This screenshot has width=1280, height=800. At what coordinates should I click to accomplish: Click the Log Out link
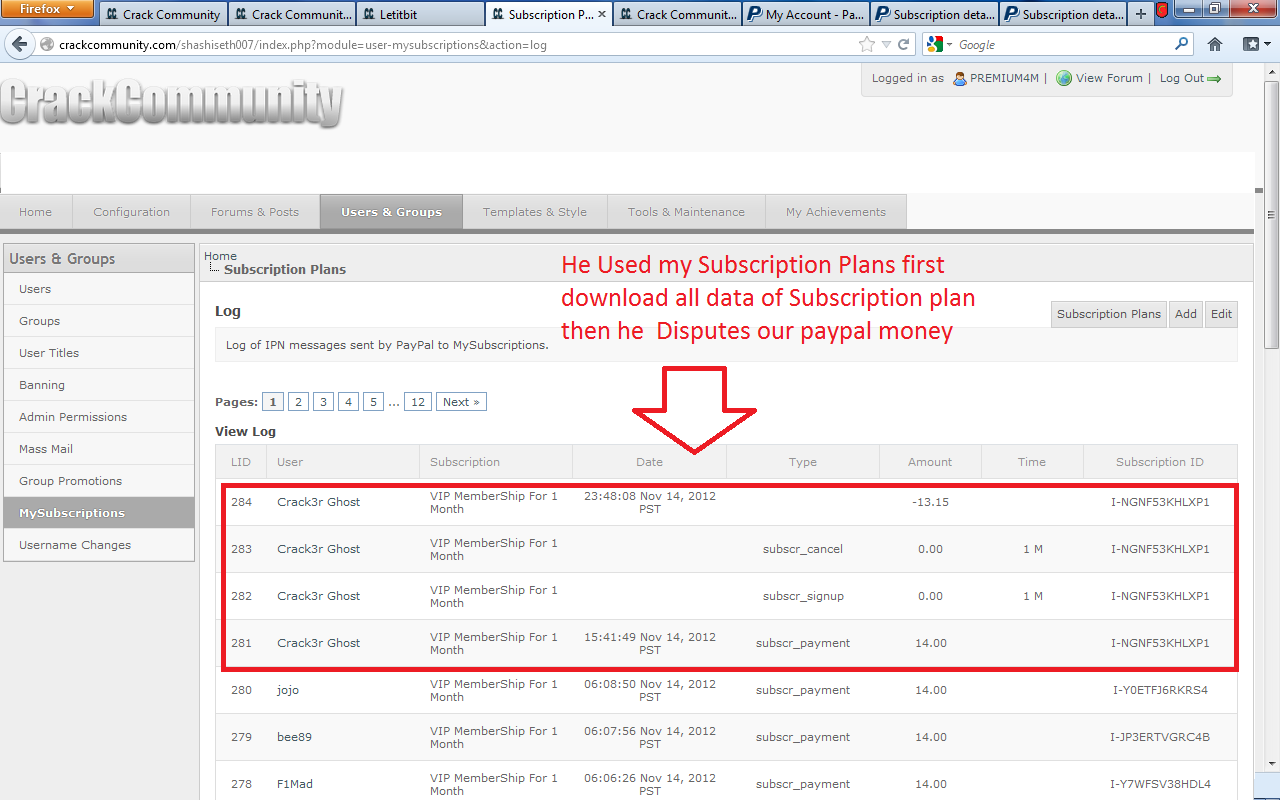(1182, 78)
